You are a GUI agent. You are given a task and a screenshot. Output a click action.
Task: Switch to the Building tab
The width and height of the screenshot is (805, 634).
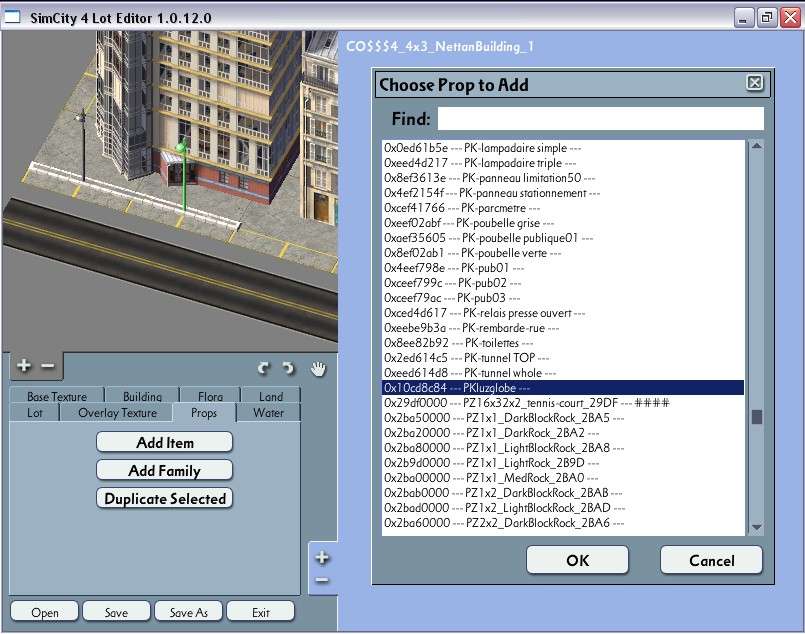tap(142, 396)
